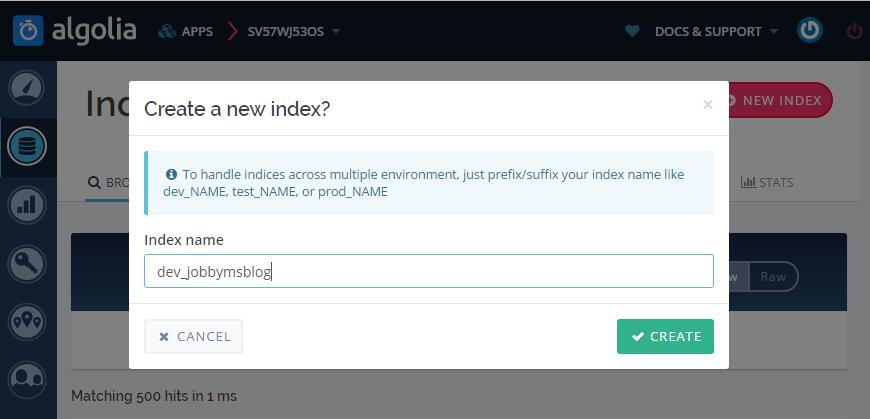
Task: Open the dashboard gauge icon in sidebar
Action: 26,87
